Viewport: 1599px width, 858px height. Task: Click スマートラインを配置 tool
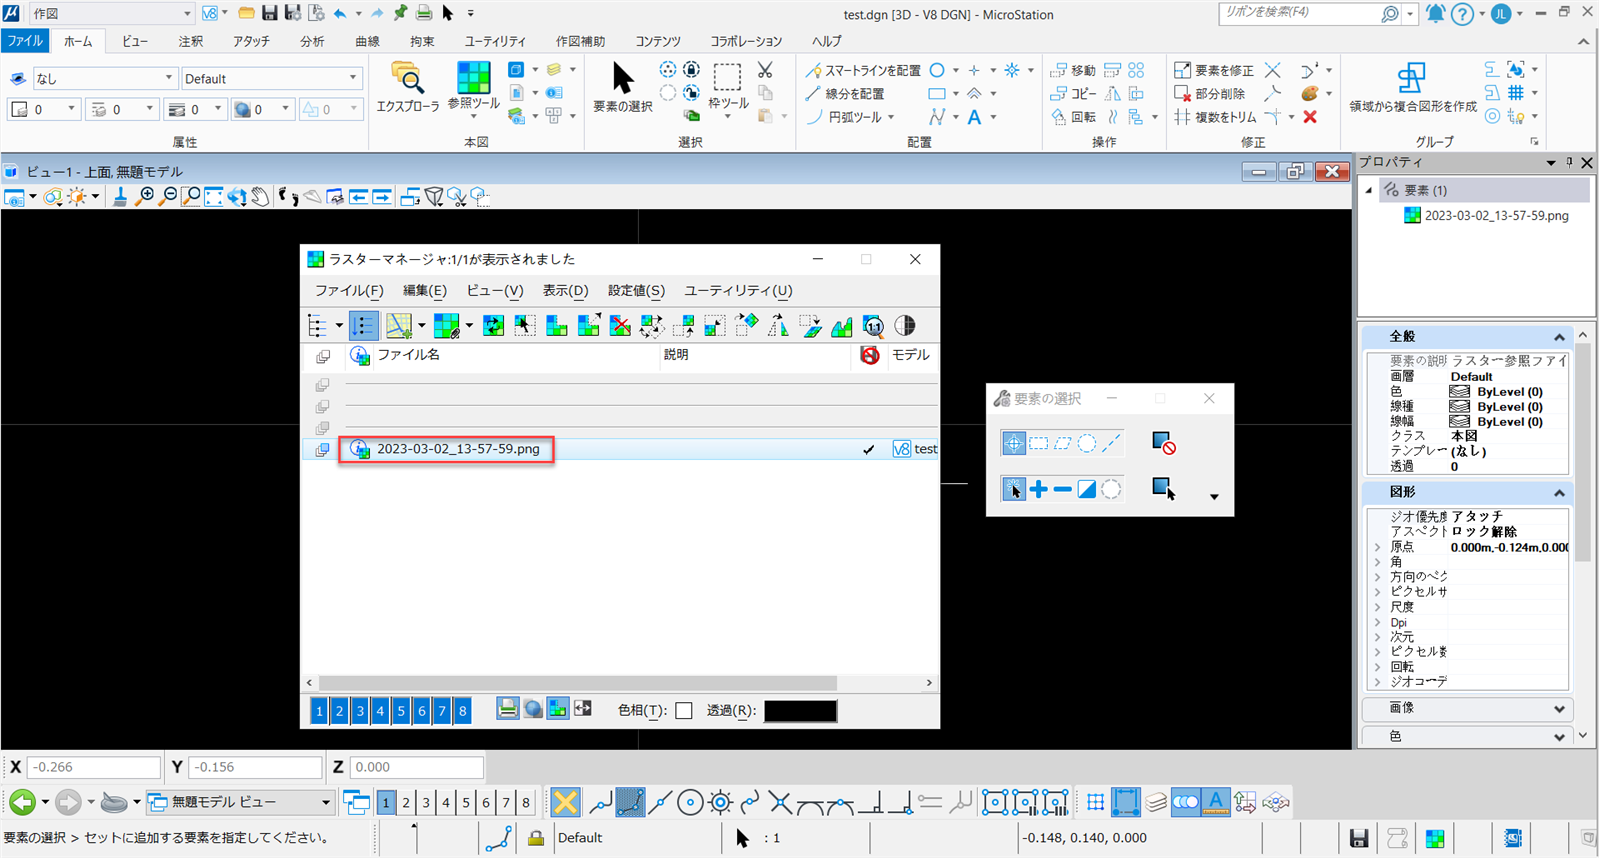coord(863,71)
